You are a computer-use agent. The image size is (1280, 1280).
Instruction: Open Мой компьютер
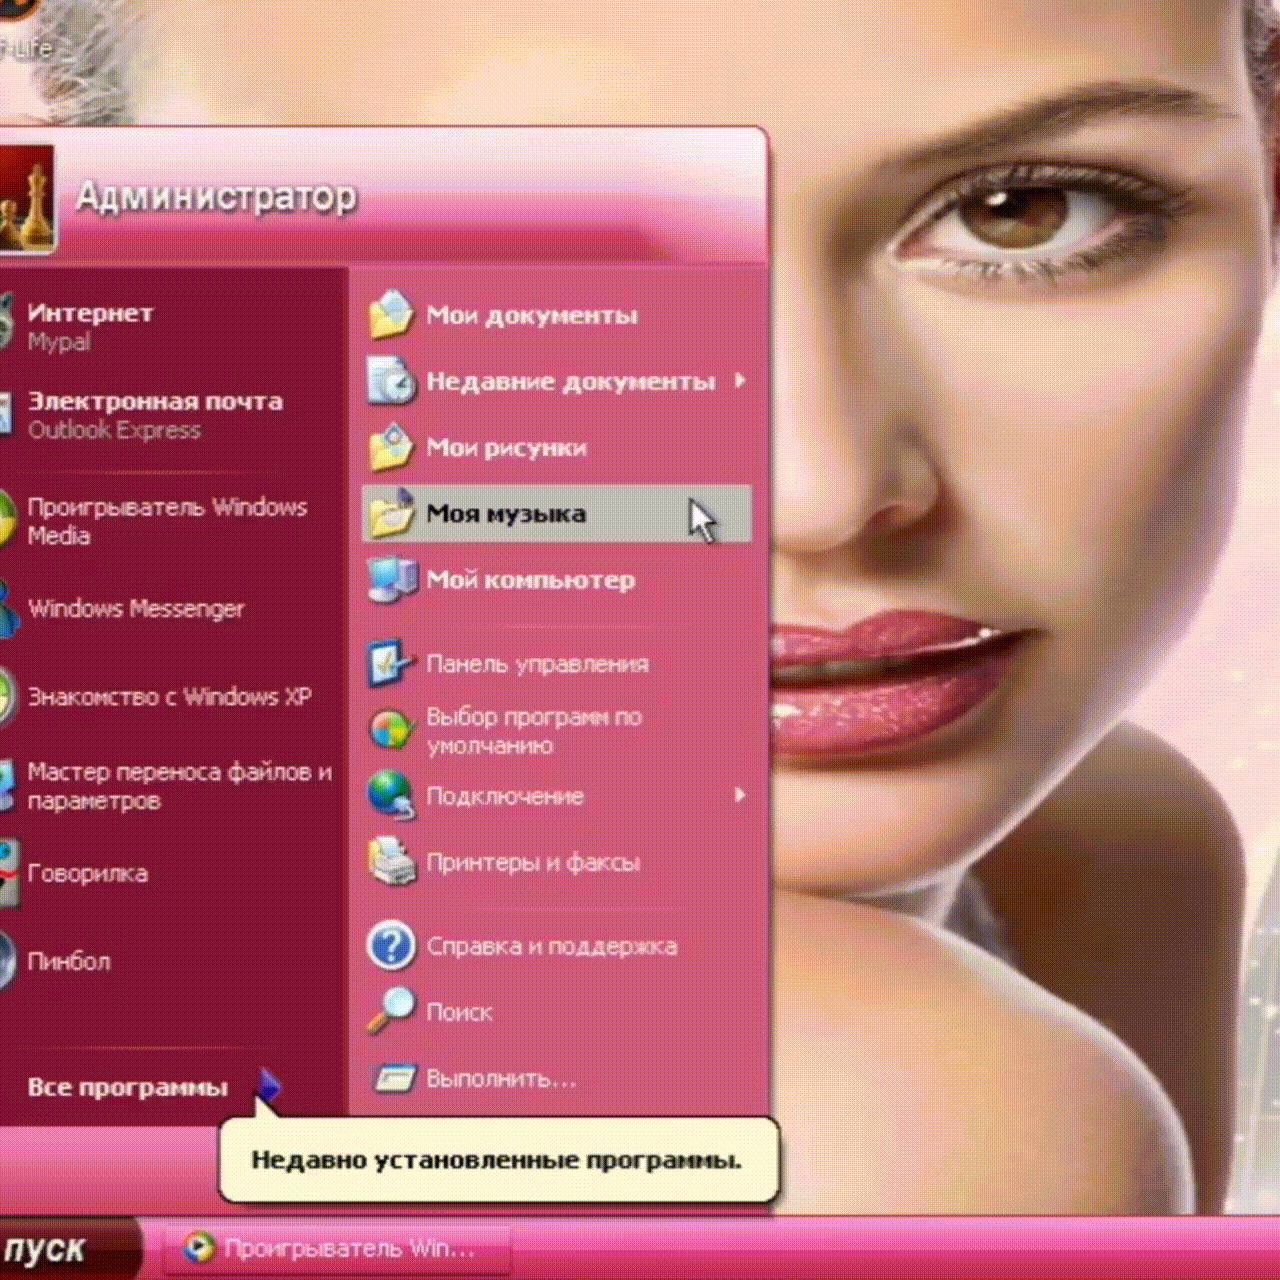556,580
